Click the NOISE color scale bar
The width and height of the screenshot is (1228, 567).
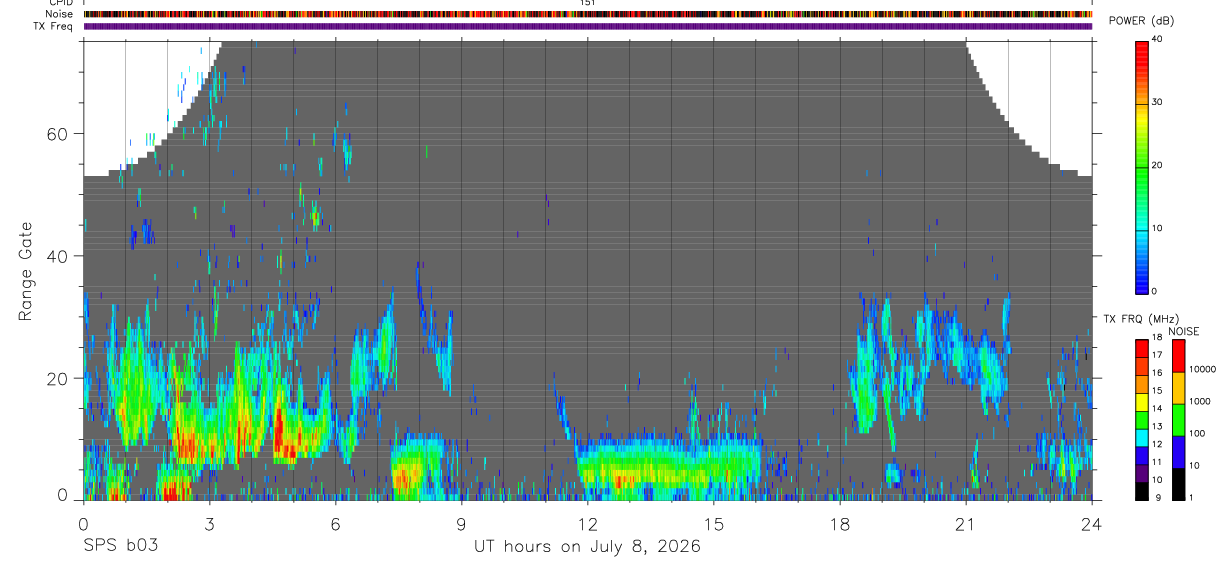[x=1179, y=420]
